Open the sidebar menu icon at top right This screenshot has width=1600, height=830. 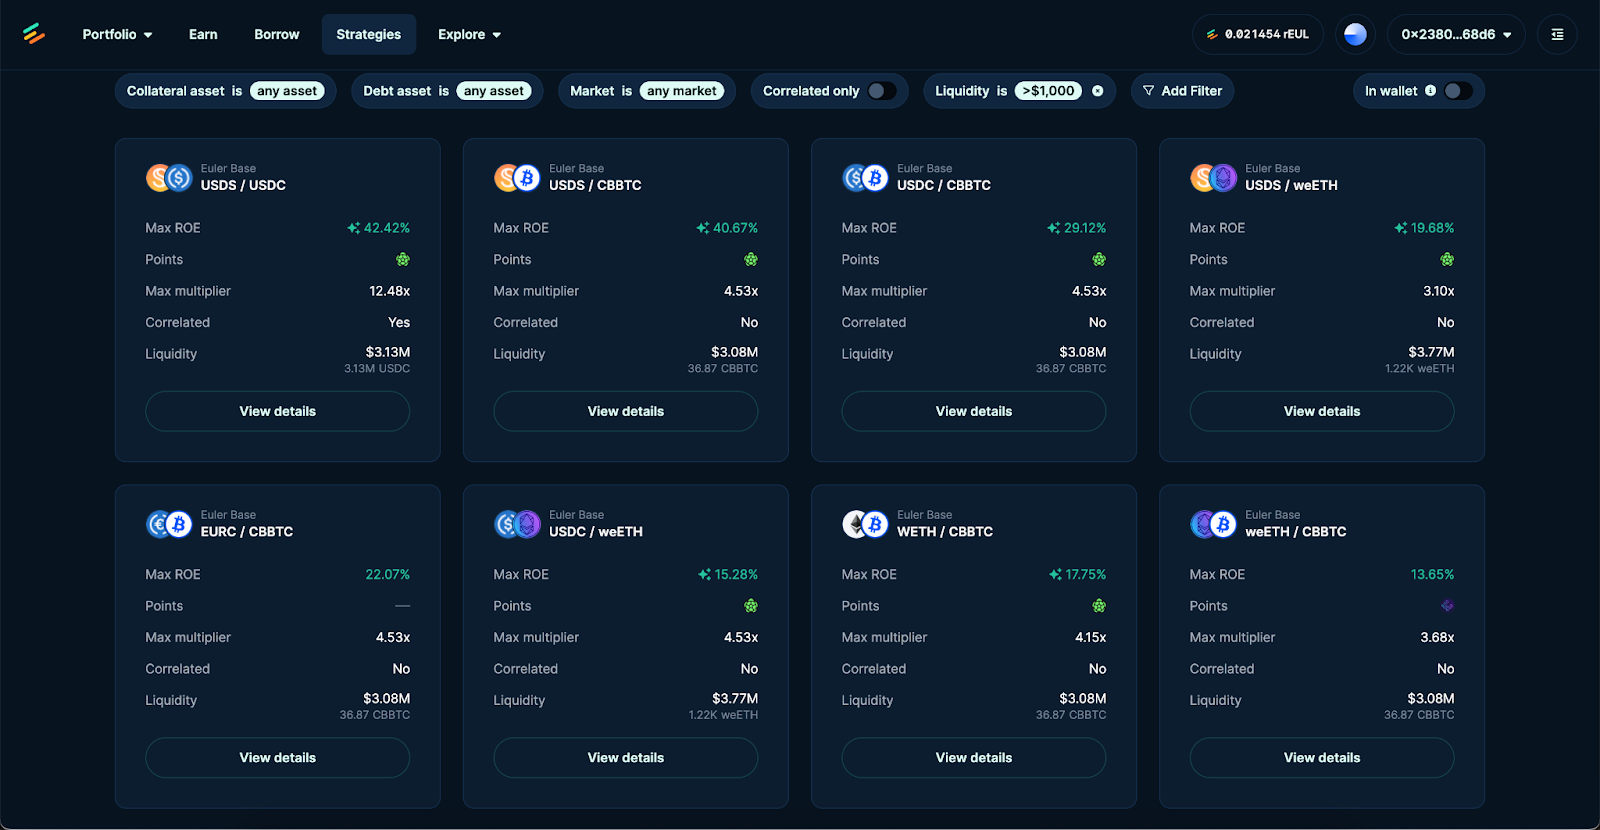click(1557, 34)
